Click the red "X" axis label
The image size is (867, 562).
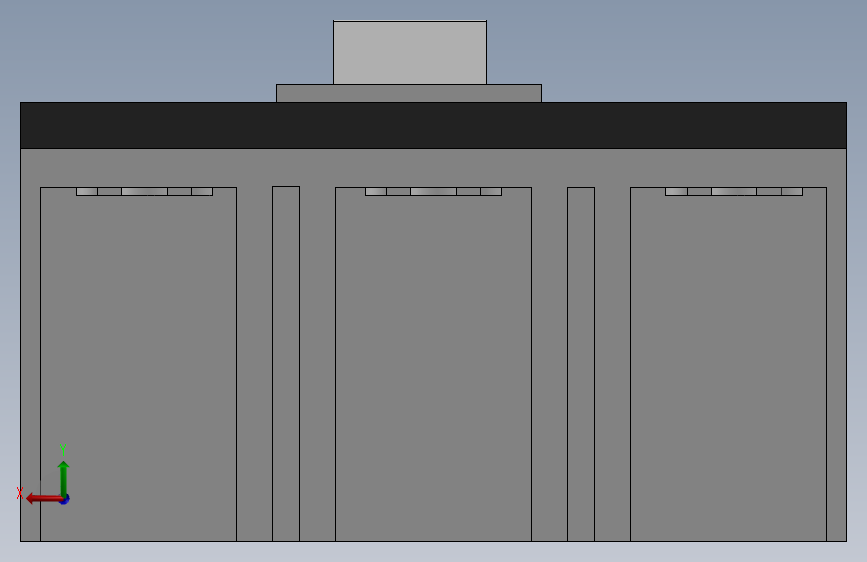(20, 493)
